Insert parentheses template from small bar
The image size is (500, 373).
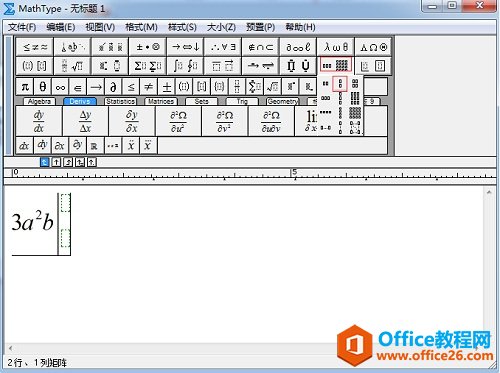coord(184,87)
